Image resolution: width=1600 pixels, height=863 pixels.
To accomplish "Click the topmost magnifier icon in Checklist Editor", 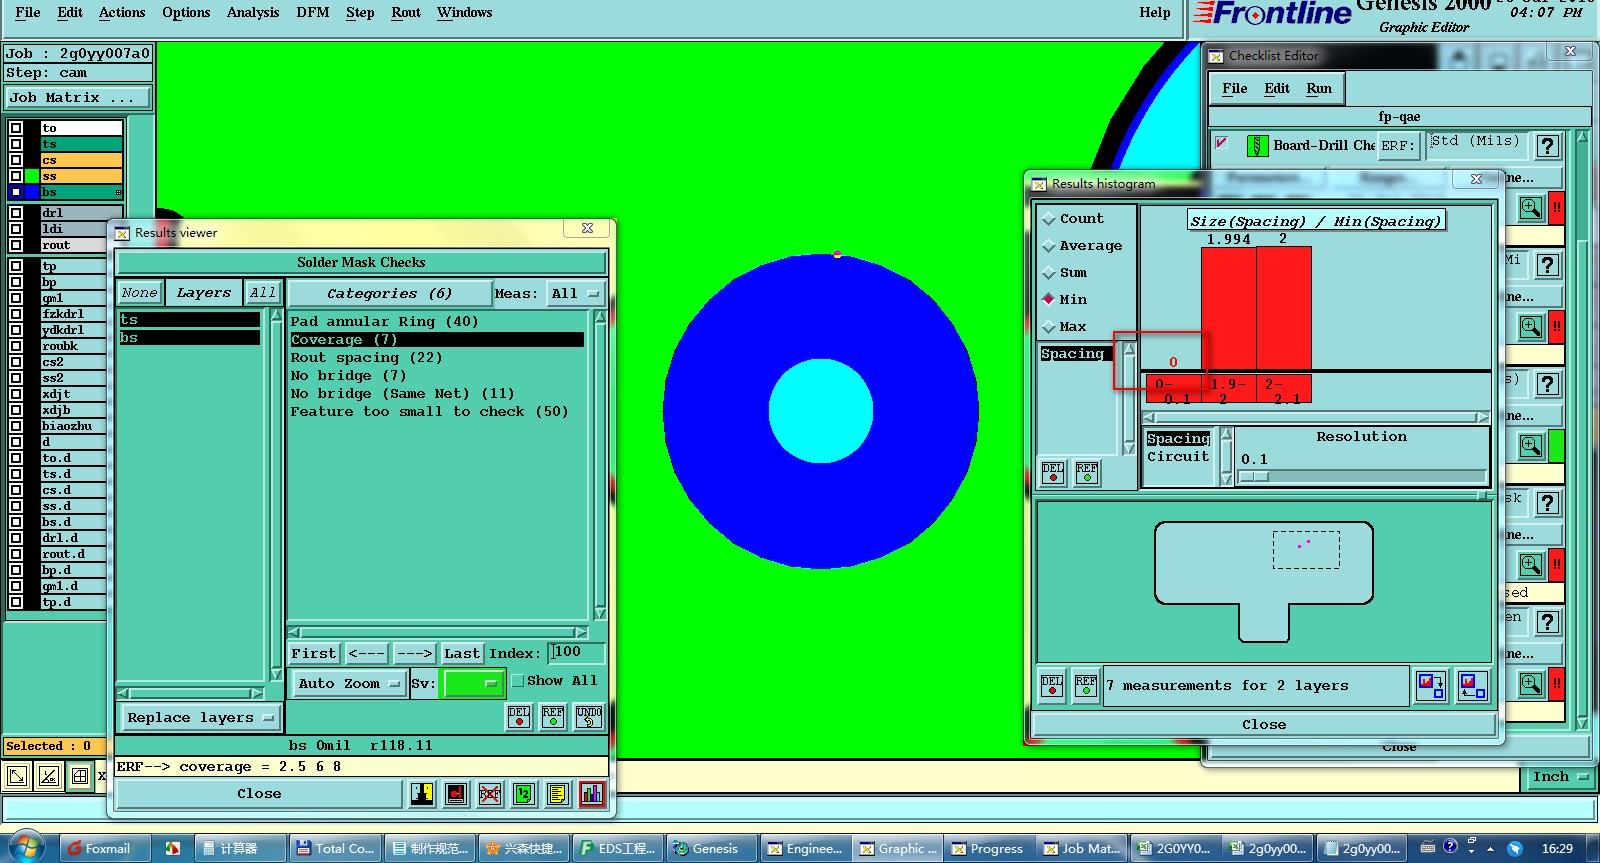I will [x=1531, y=208].
